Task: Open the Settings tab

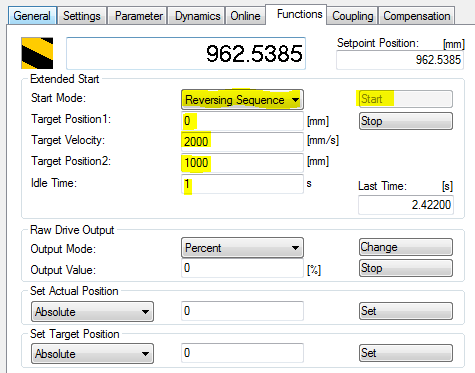Action: (x=82, y=16)
